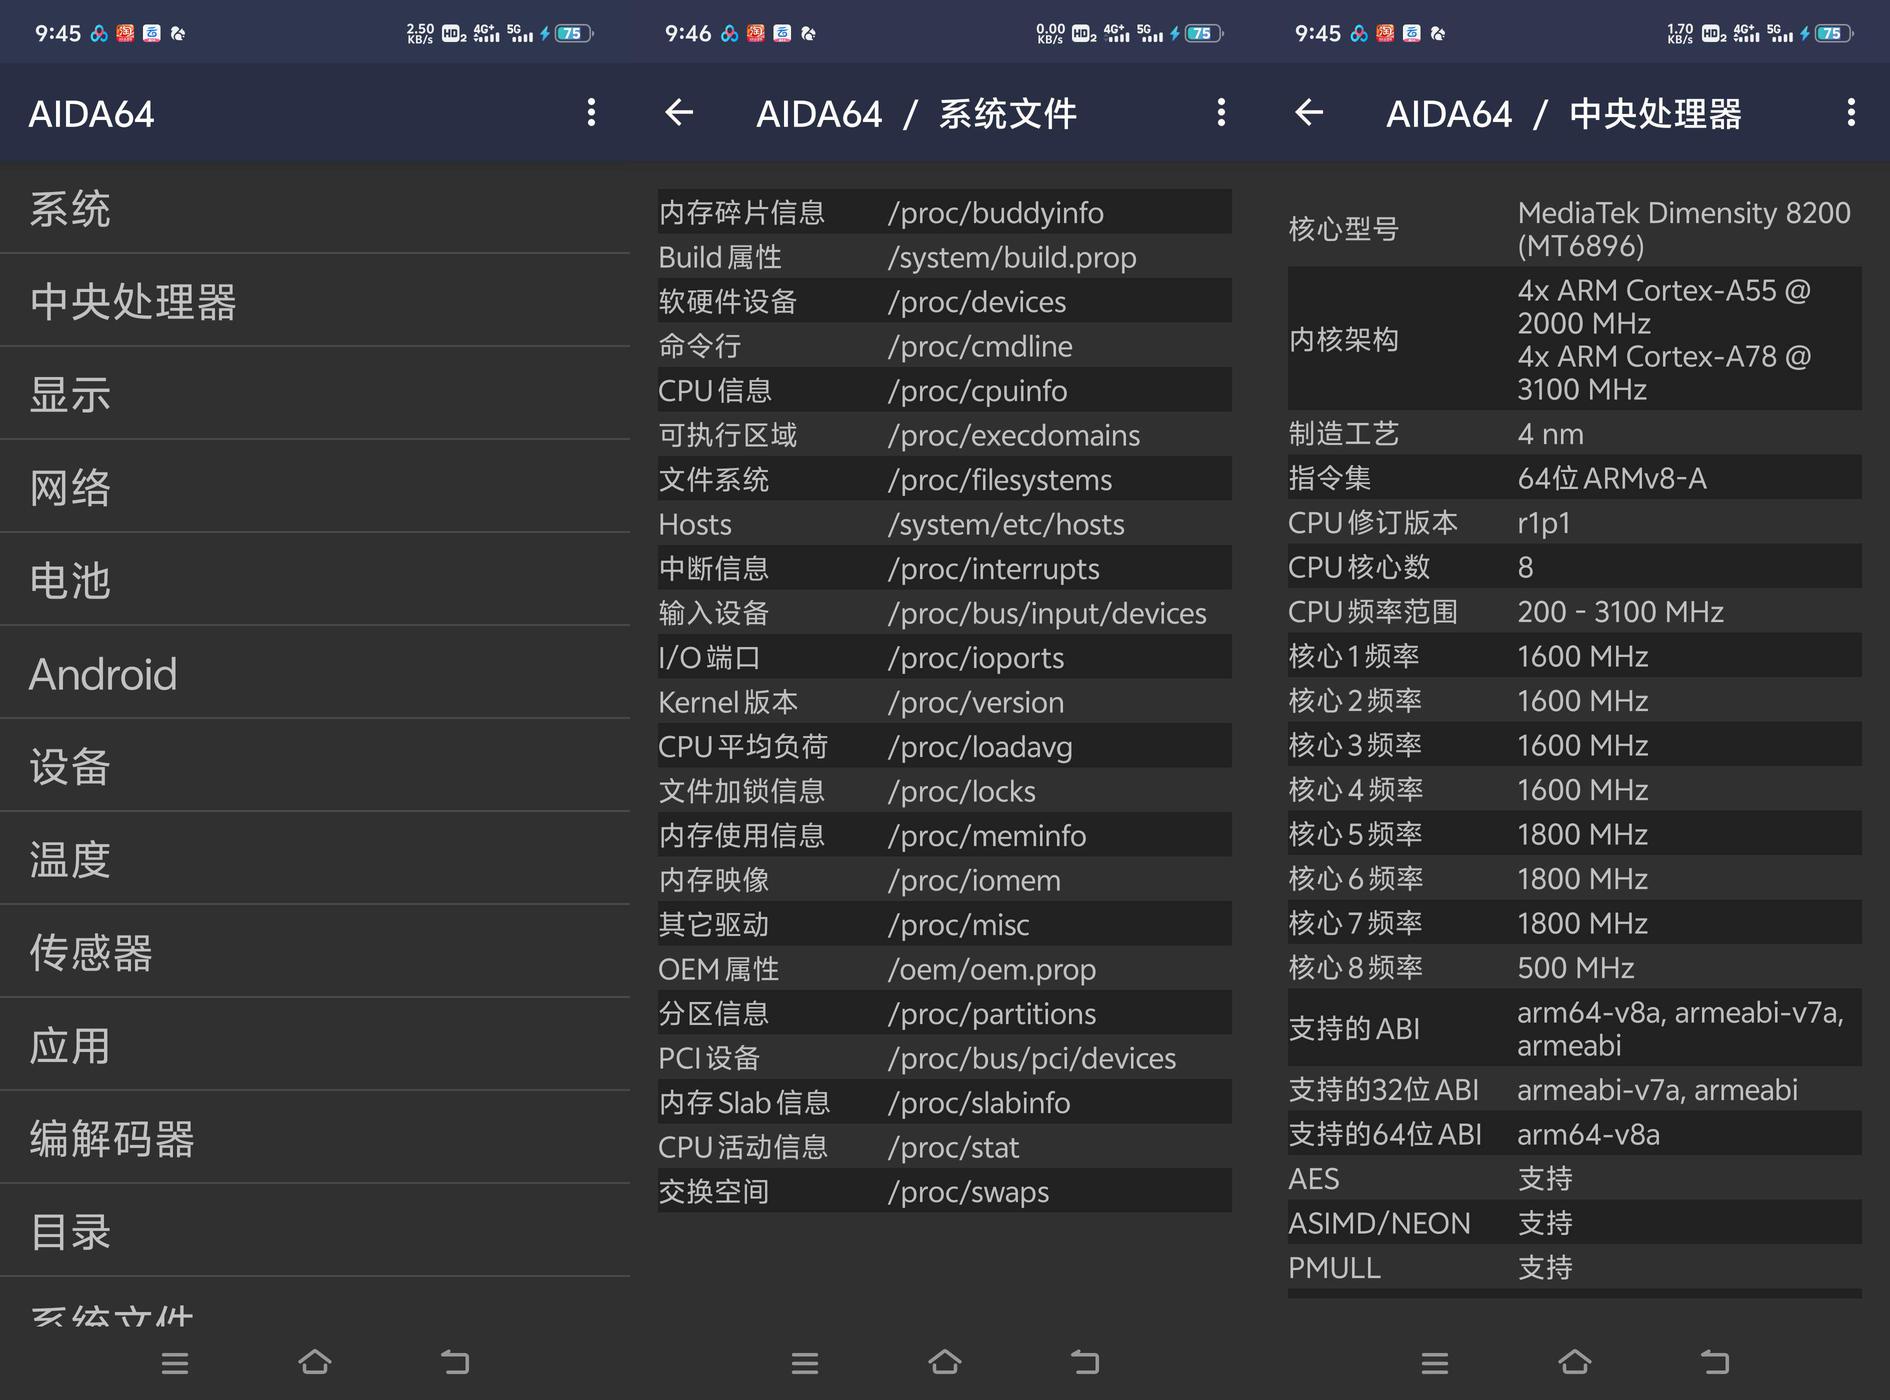Open overflow menu on AIDA64 main screen
Image resolution: width=1890 pixels, height=1400 pixels.
(591, 112)
